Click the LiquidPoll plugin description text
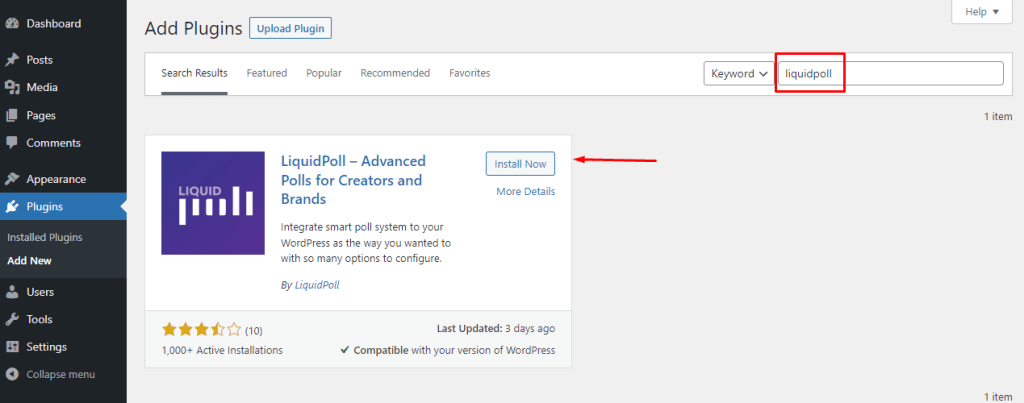Viewport: 1024px width, 403px height. pyautogui.click(x=366, y=243)
